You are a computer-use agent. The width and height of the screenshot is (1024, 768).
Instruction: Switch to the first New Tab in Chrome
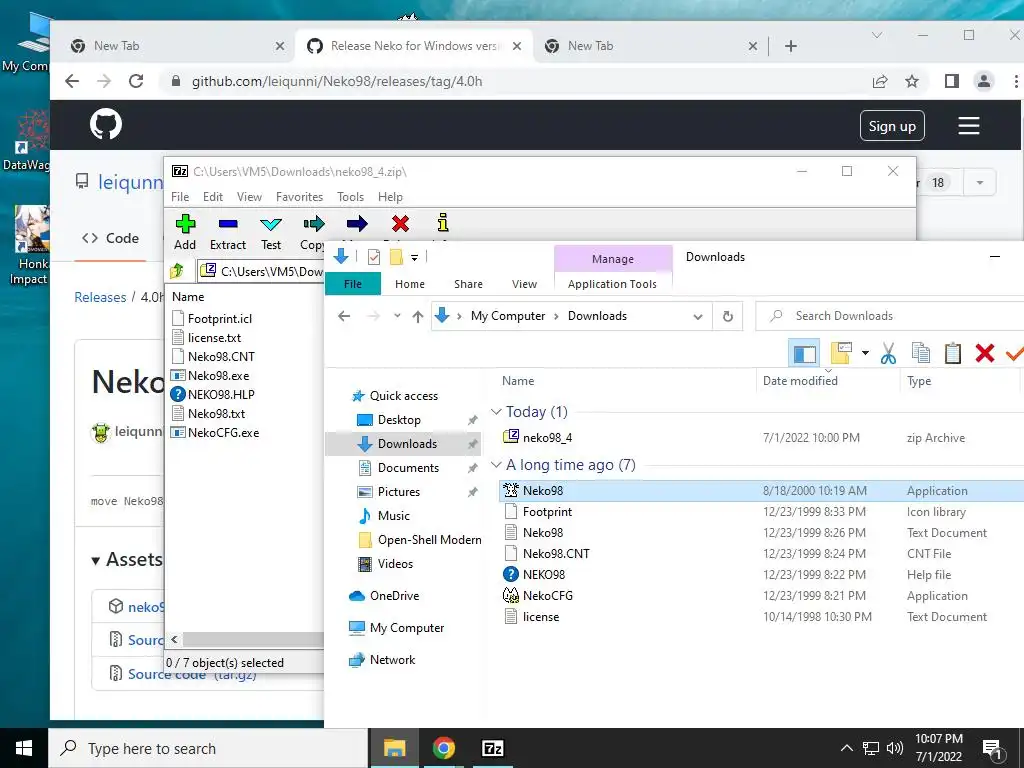(x=176, y=46)
